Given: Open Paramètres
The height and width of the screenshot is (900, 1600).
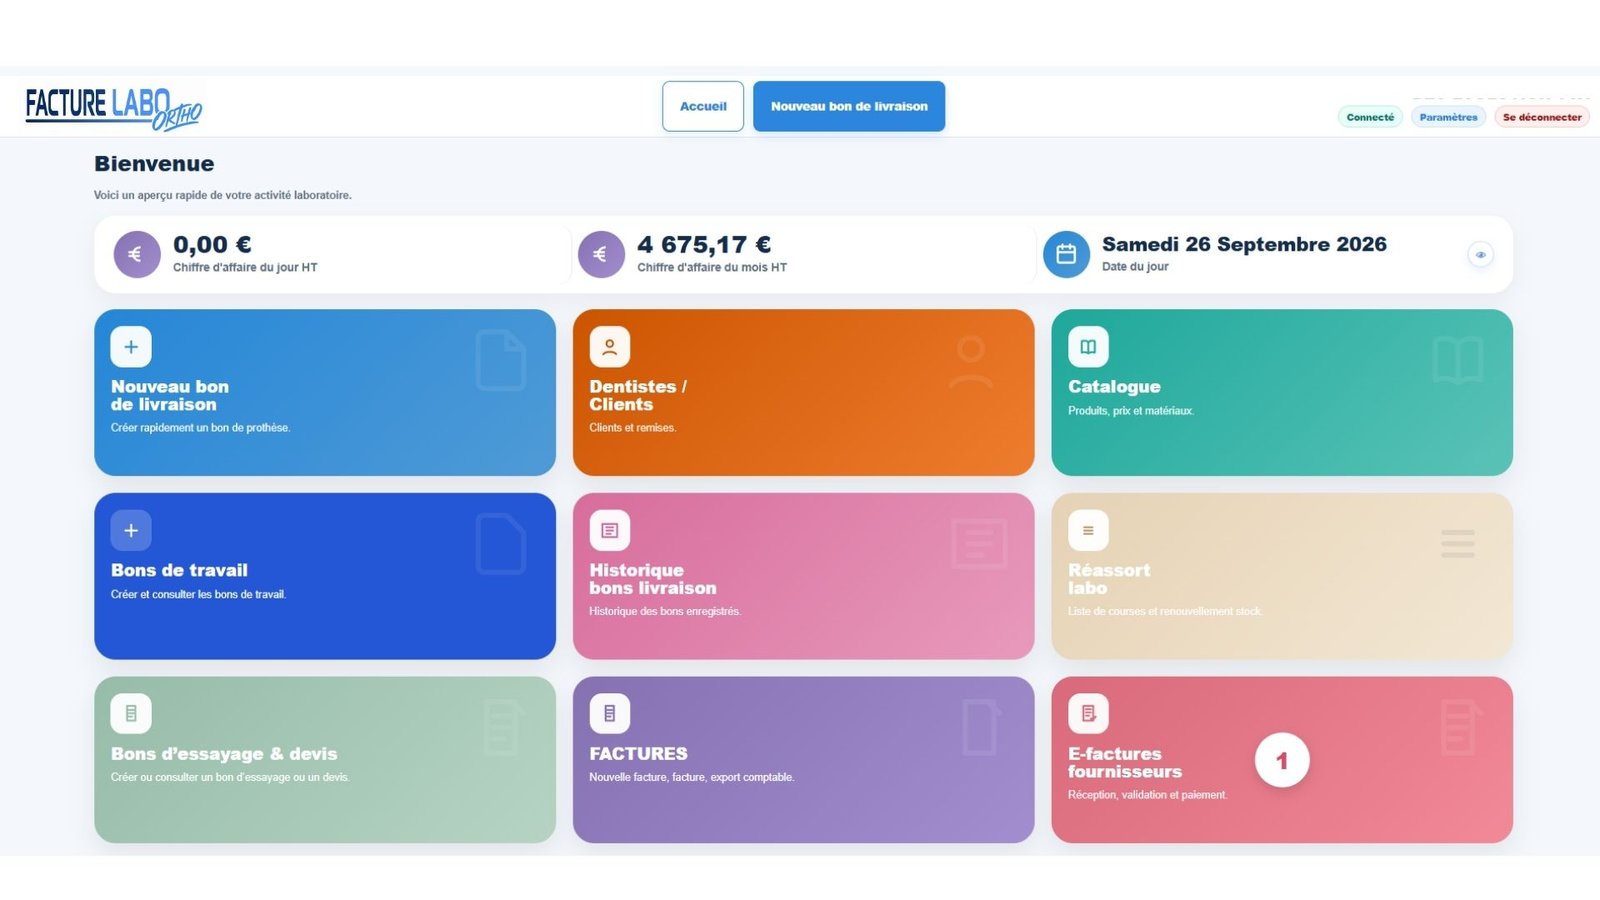Looking at the screenshot, I should 1448,117.
